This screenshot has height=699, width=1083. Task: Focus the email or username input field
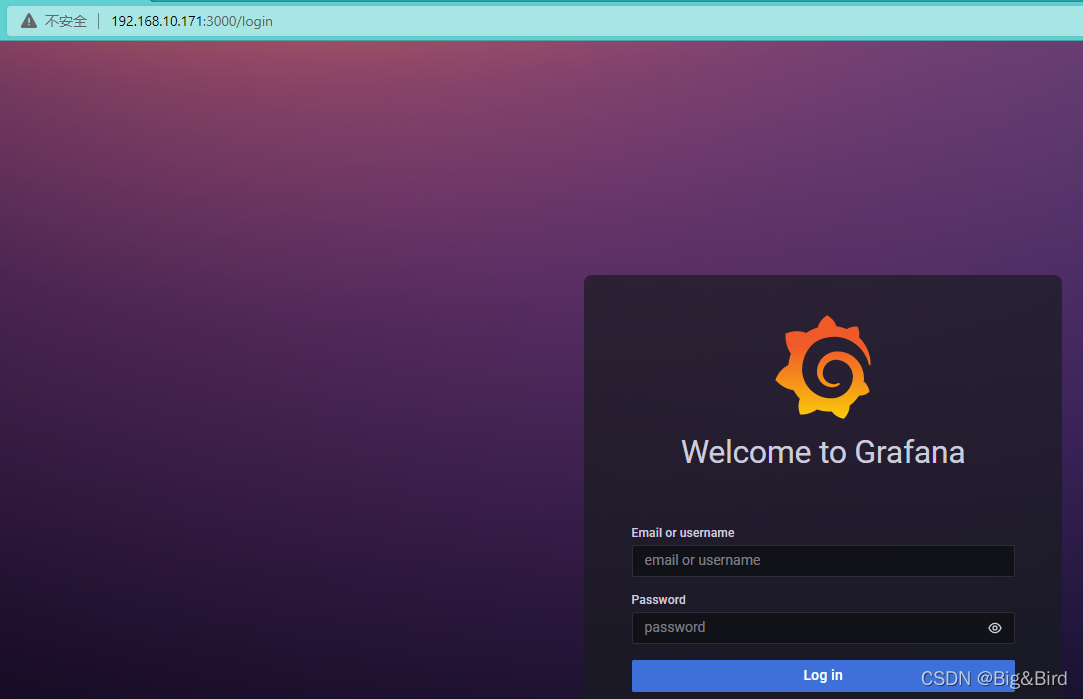coord(823,561)
